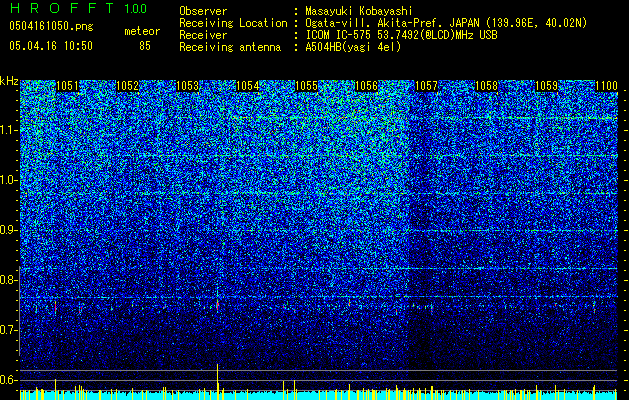Click the 1056 time marker
The width and height of the screenshot is (629, 400).
367,86
